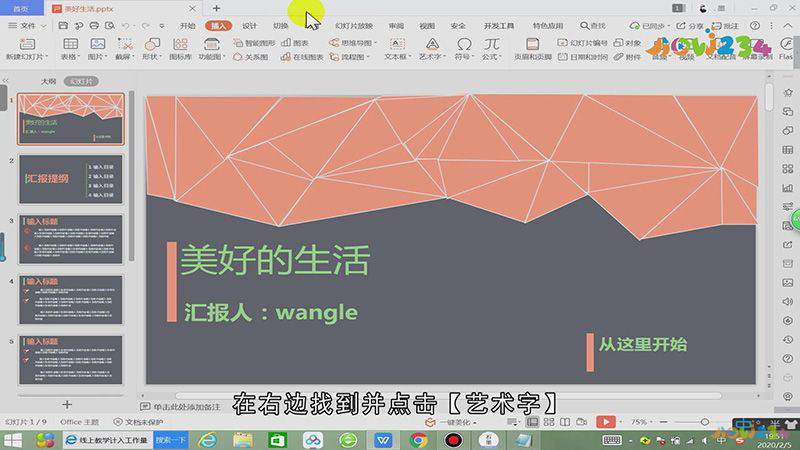
Task: Toggle normal view in status bar
Action: tap(533, 422)
